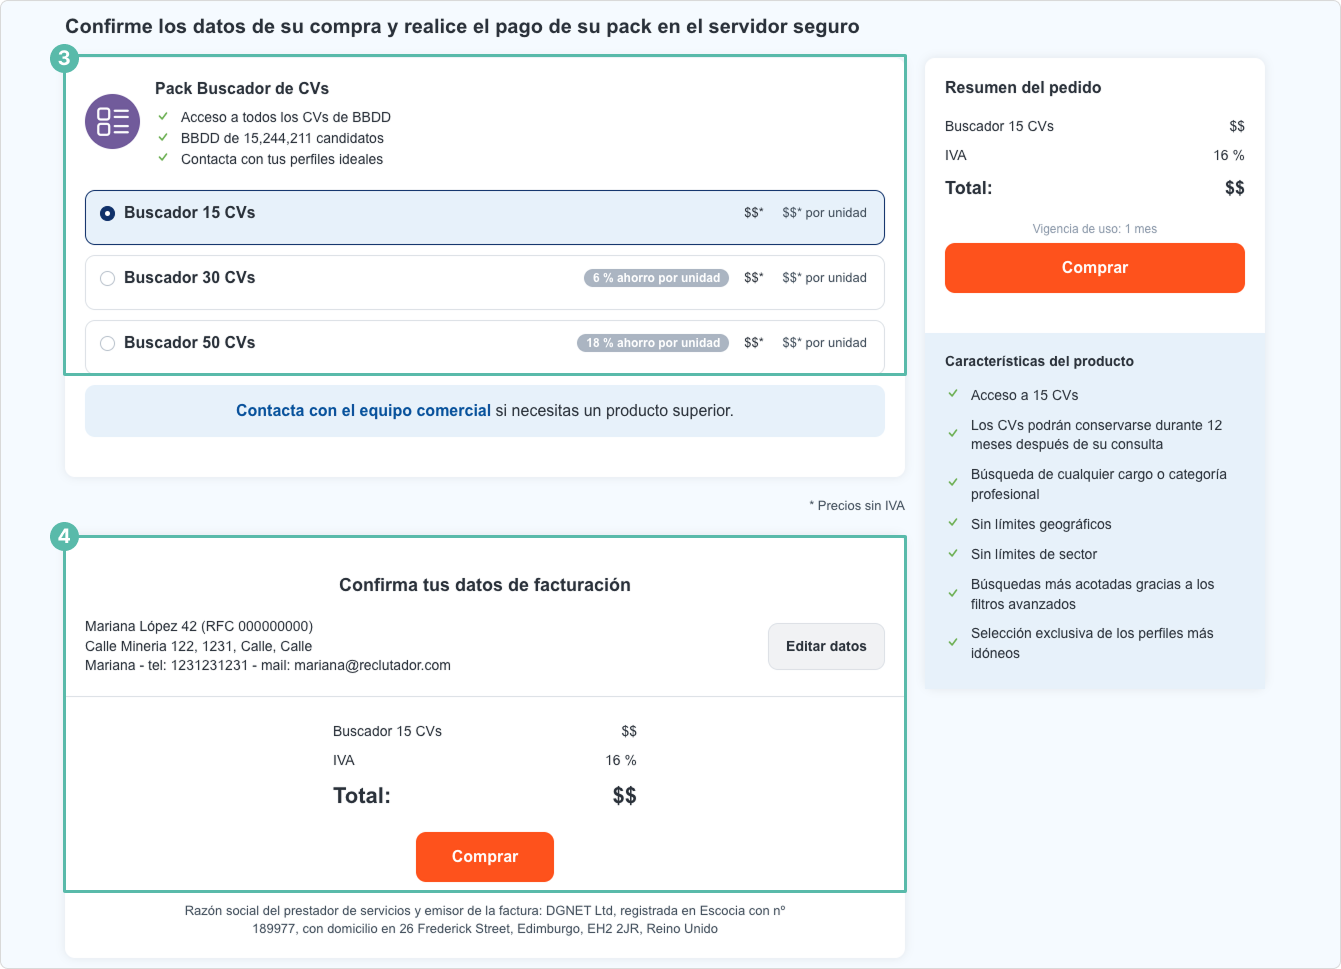
Task: Click the step 3 numbered badge
Action: [65, 59]
